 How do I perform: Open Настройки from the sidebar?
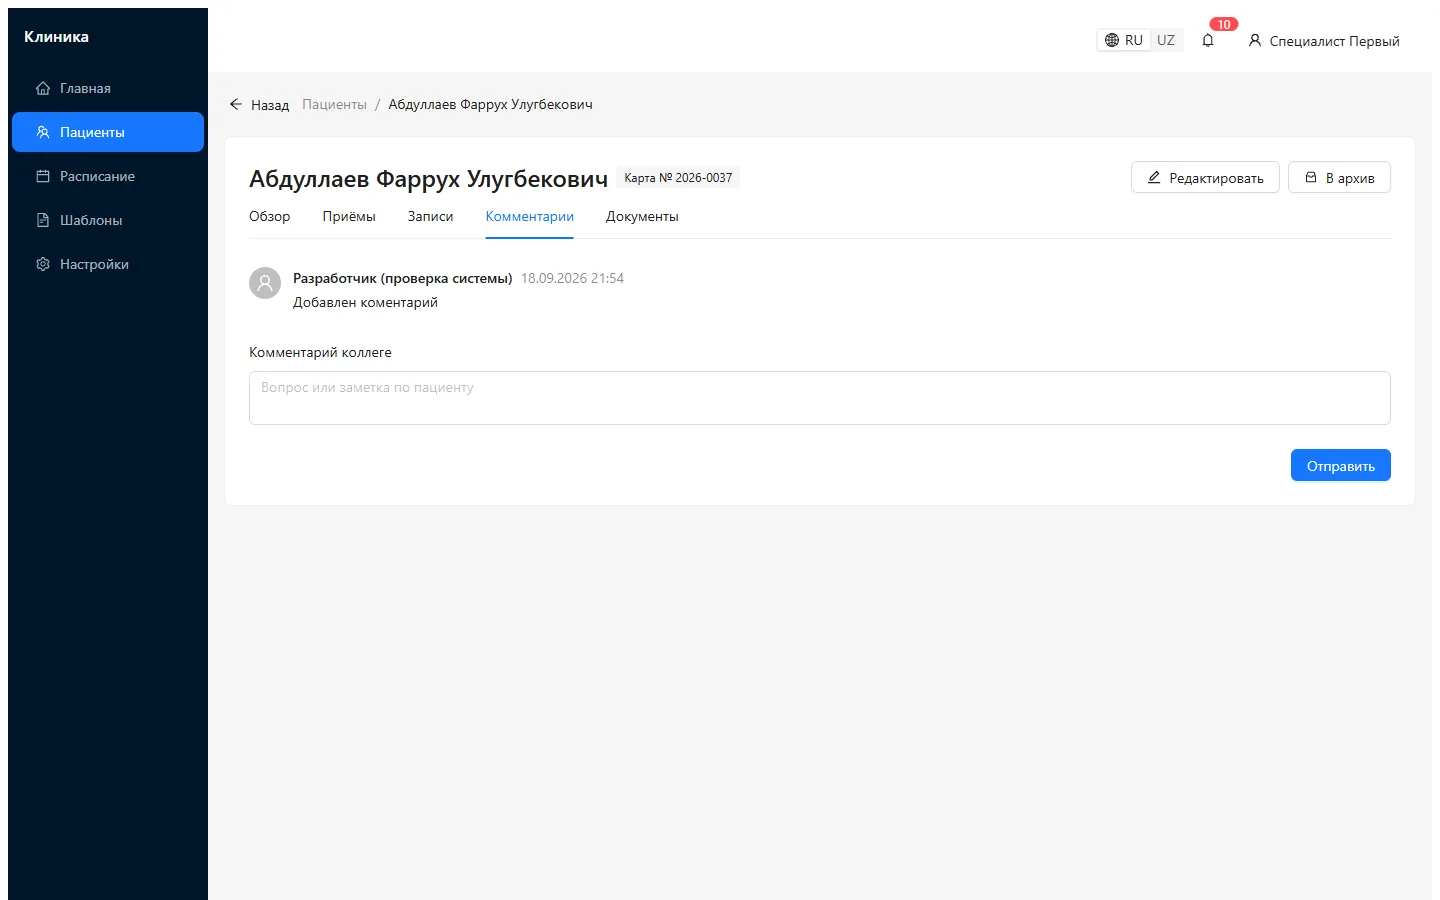(108, 264)
